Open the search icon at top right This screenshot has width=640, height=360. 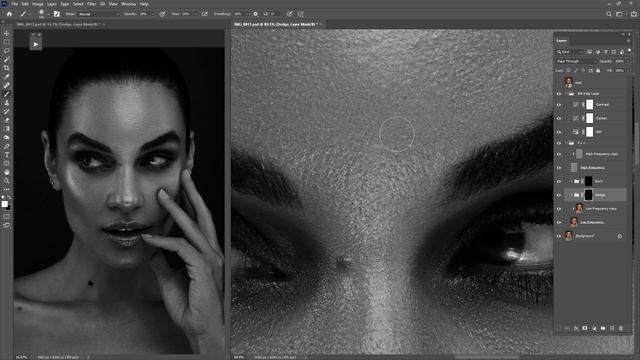click(x=609, y=14)
